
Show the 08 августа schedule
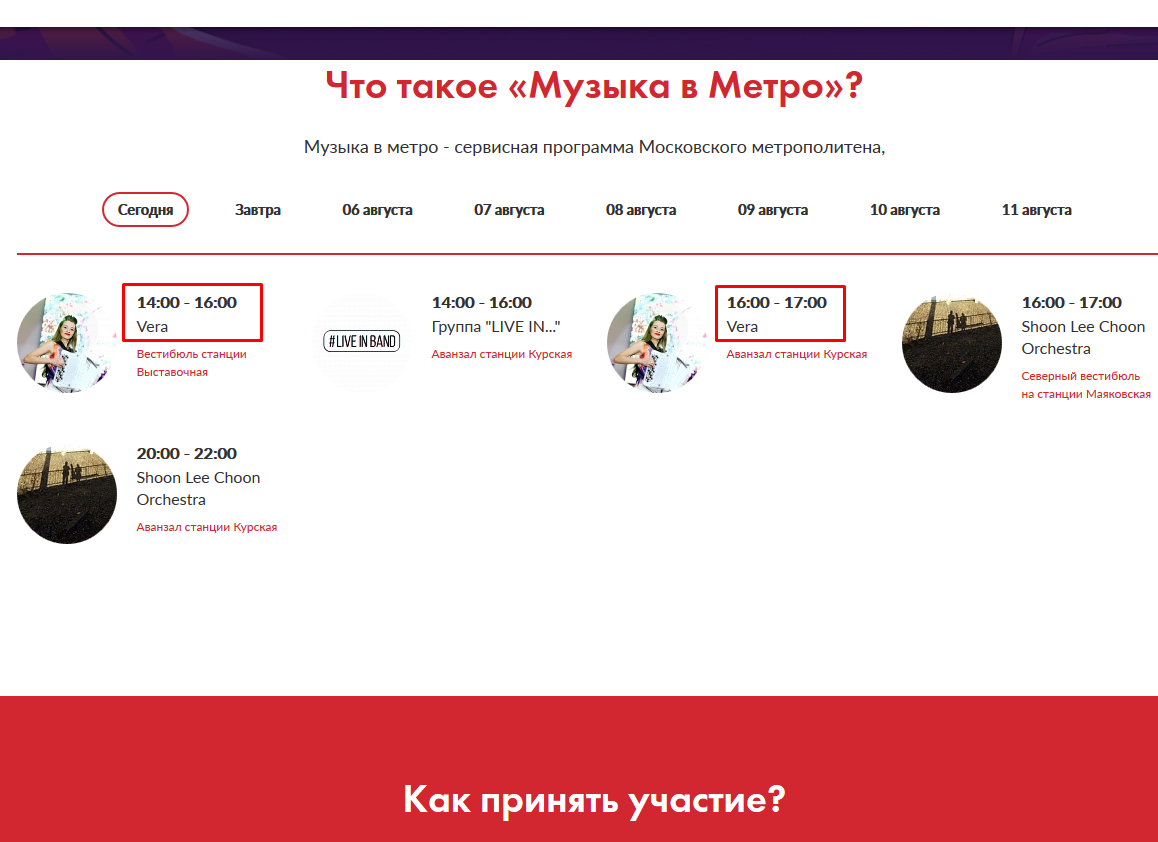point(641,210)
